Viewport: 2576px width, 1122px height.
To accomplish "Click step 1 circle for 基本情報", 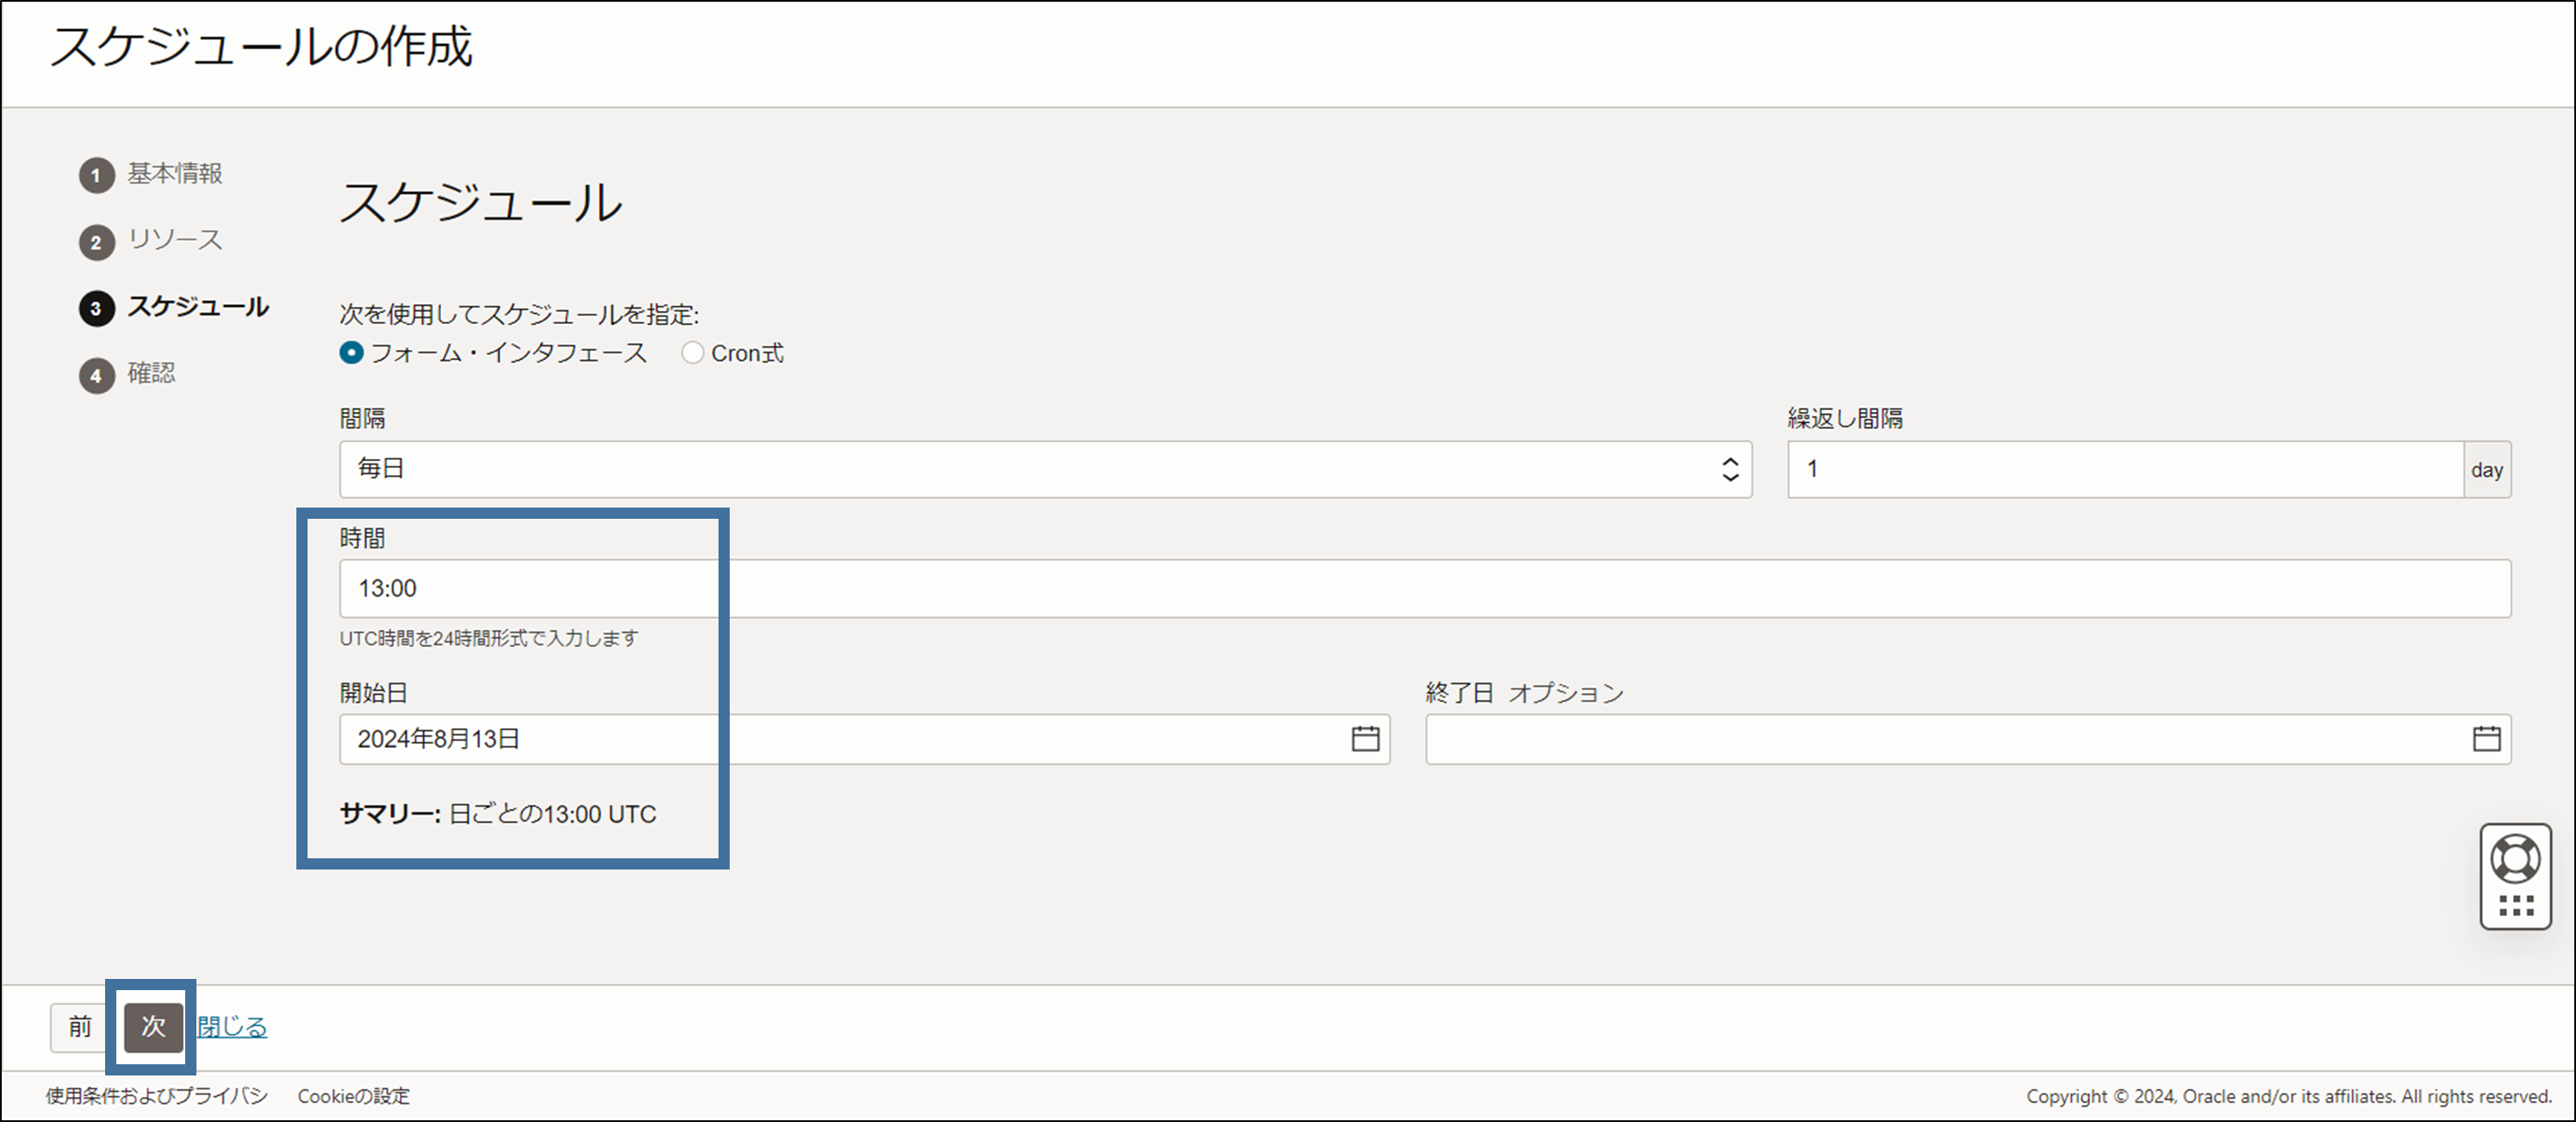I will point(96,175).
